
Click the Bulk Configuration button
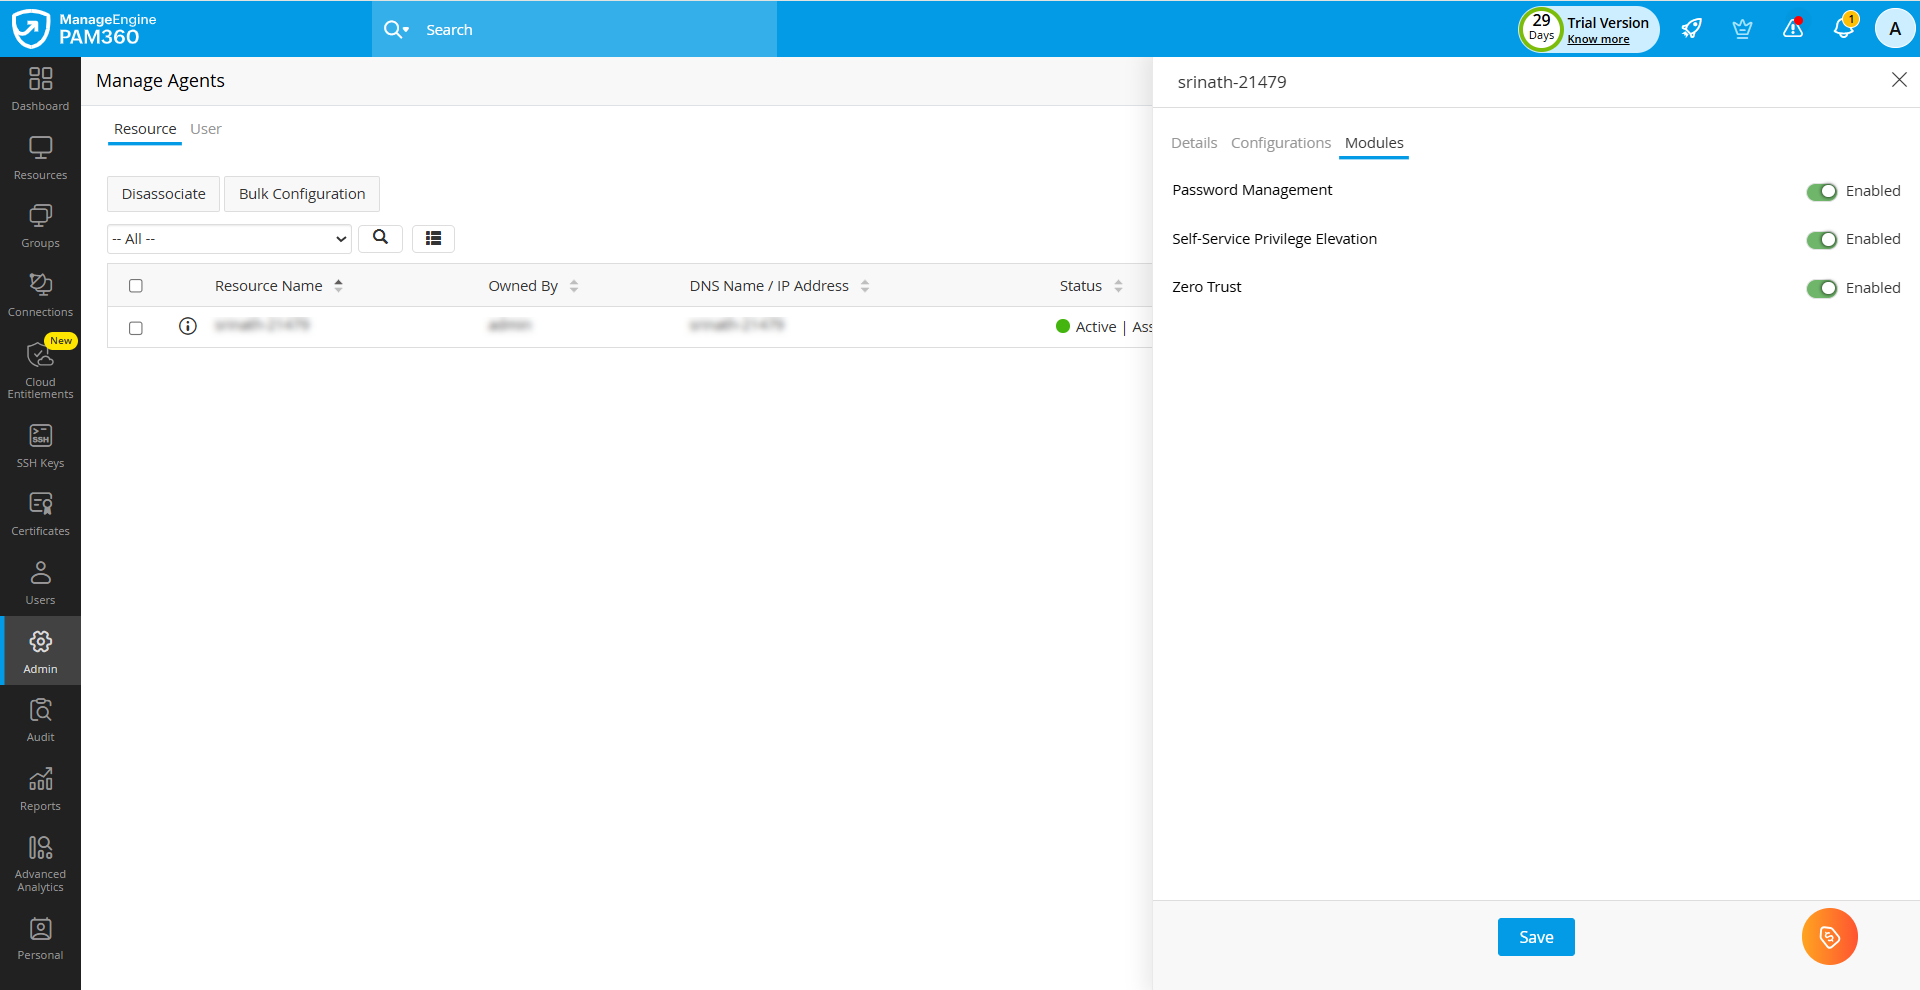pos(302,194)
